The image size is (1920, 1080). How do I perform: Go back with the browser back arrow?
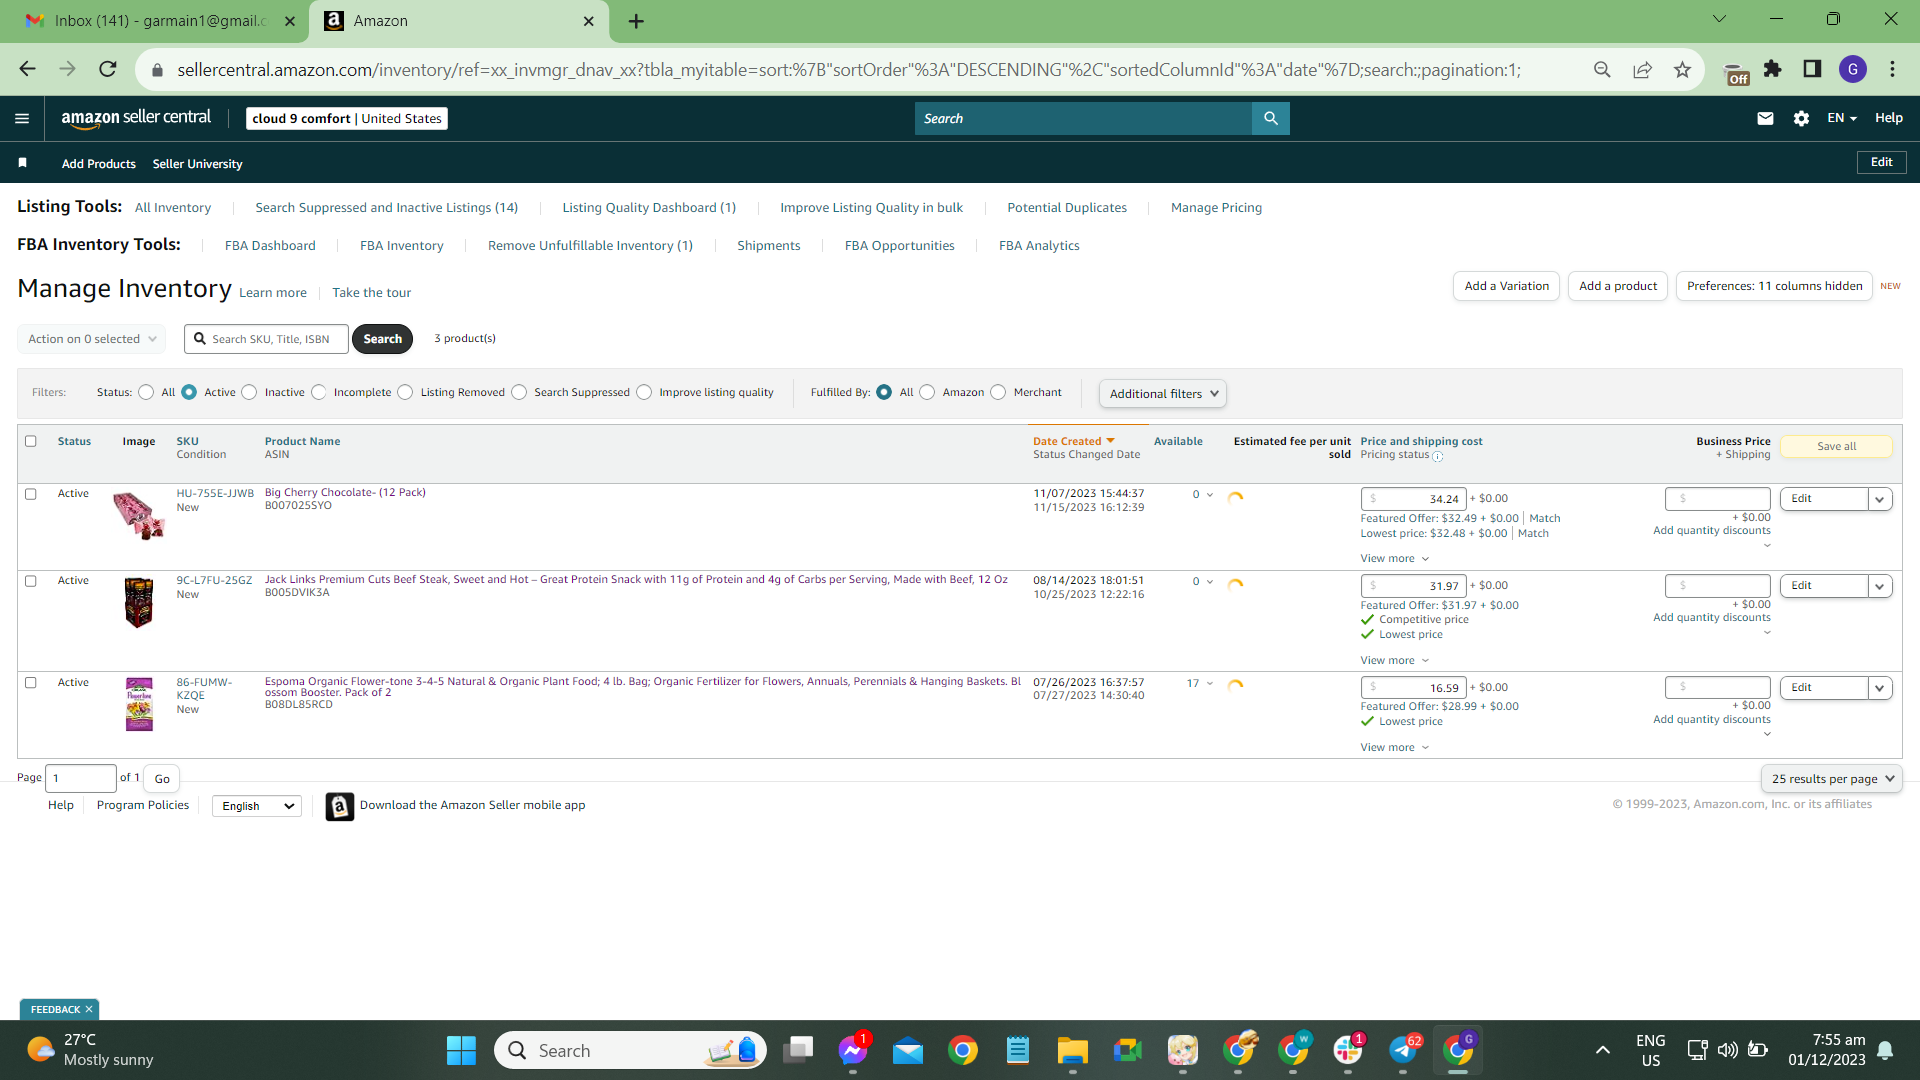tap(28, 69)
